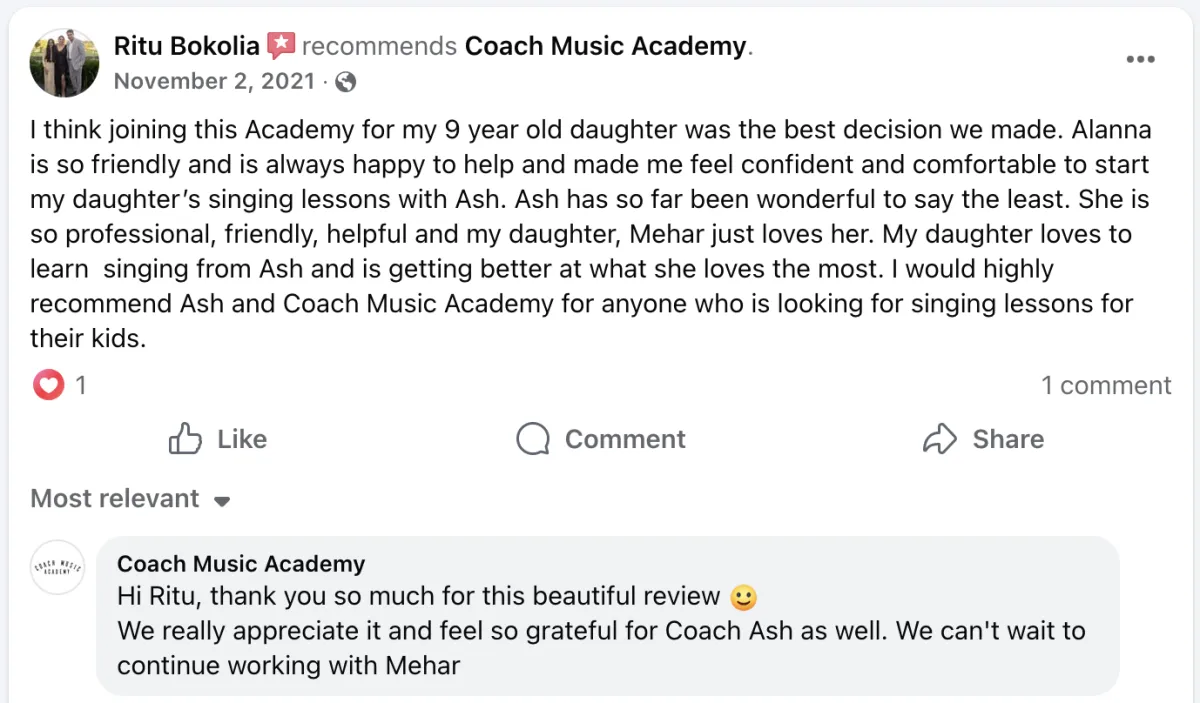This screenshot has height=703, width=1200.
Task: Click the Coach Music Academy commenter name
Action: pos(241,564)
